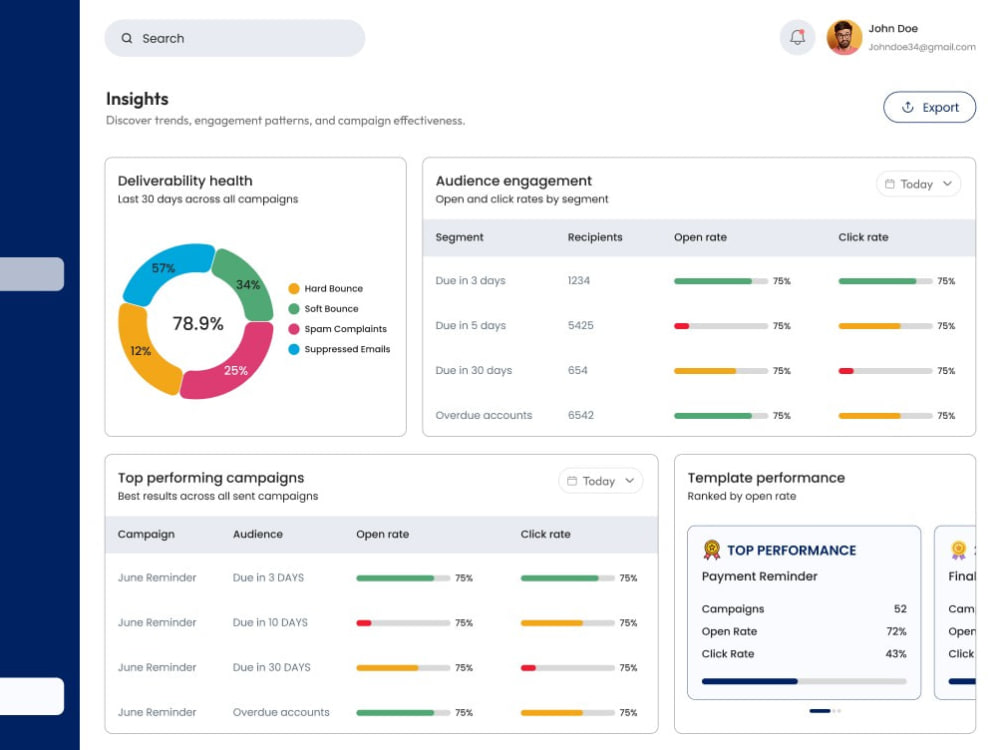Click the pink 25% donut segment
The image size is (1000, 750).
coord(236,369)
